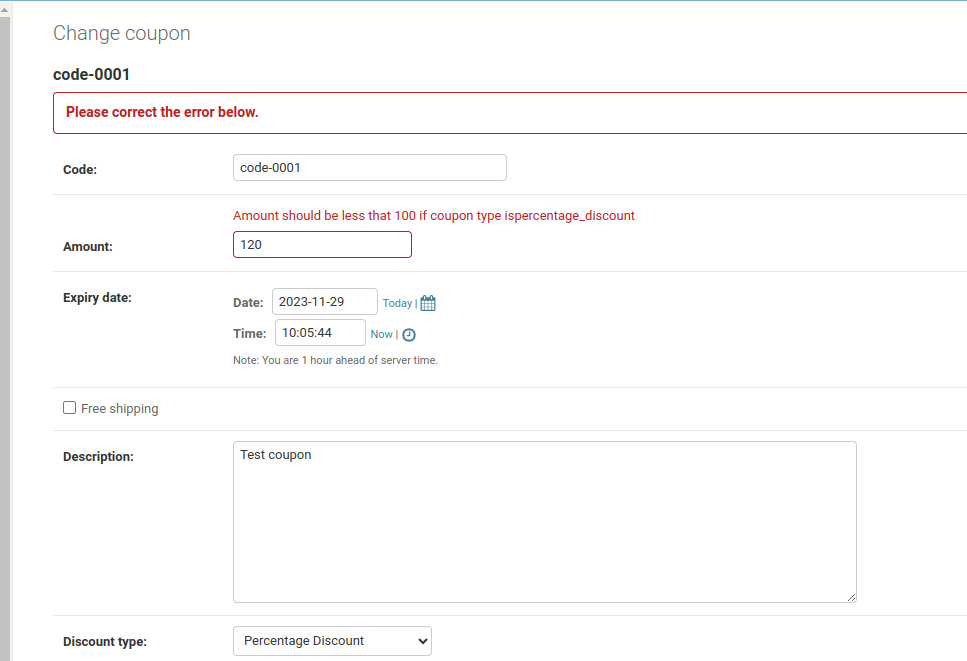967x661 pixels.
Task: Click the "Change coupon" page heading
Action: [x=121, y=33]
